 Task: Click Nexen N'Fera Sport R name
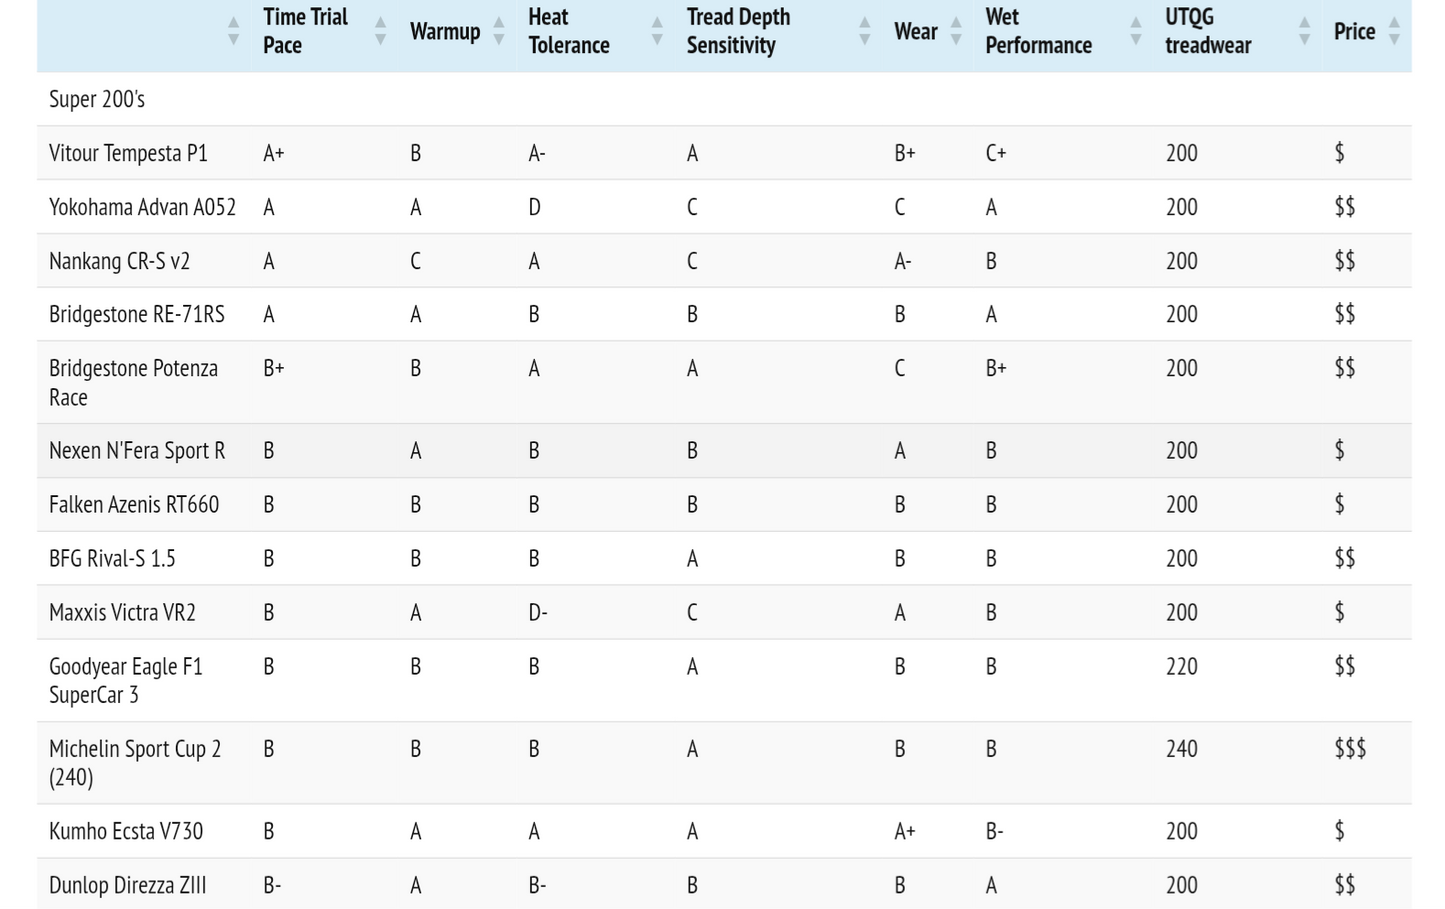137,450
